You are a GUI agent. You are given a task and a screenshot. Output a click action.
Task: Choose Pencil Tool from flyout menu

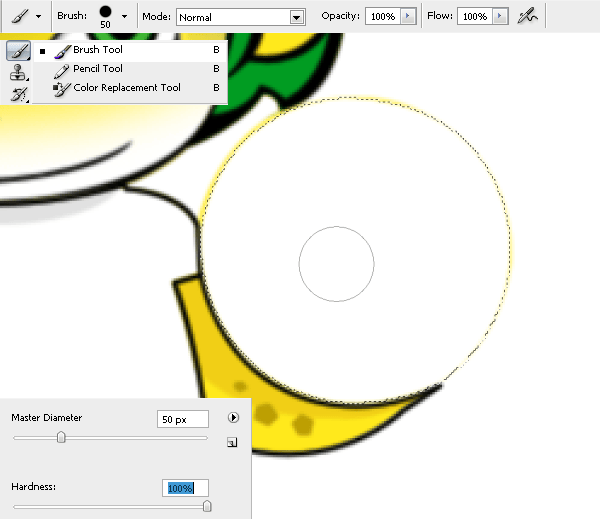click(x=98, y=69)
